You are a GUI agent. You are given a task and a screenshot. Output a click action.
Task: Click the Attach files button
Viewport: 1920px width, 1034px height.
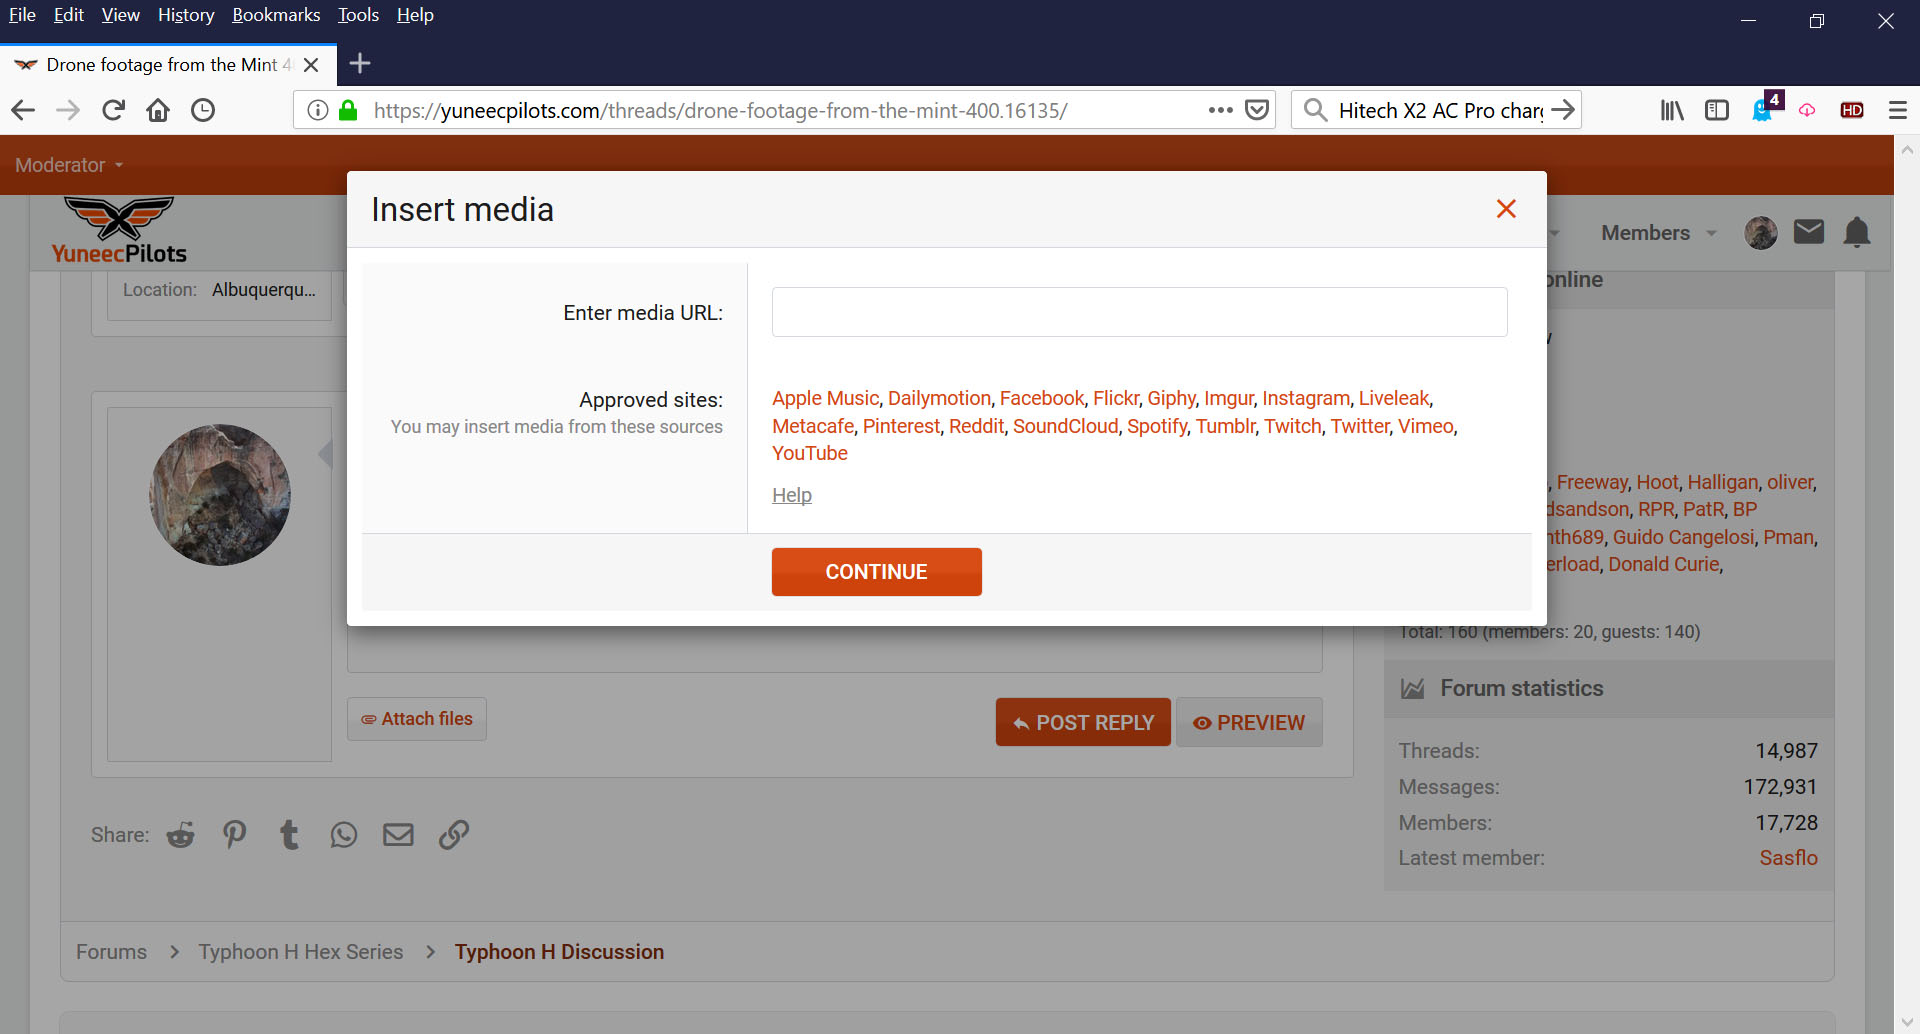coord(416,719)
